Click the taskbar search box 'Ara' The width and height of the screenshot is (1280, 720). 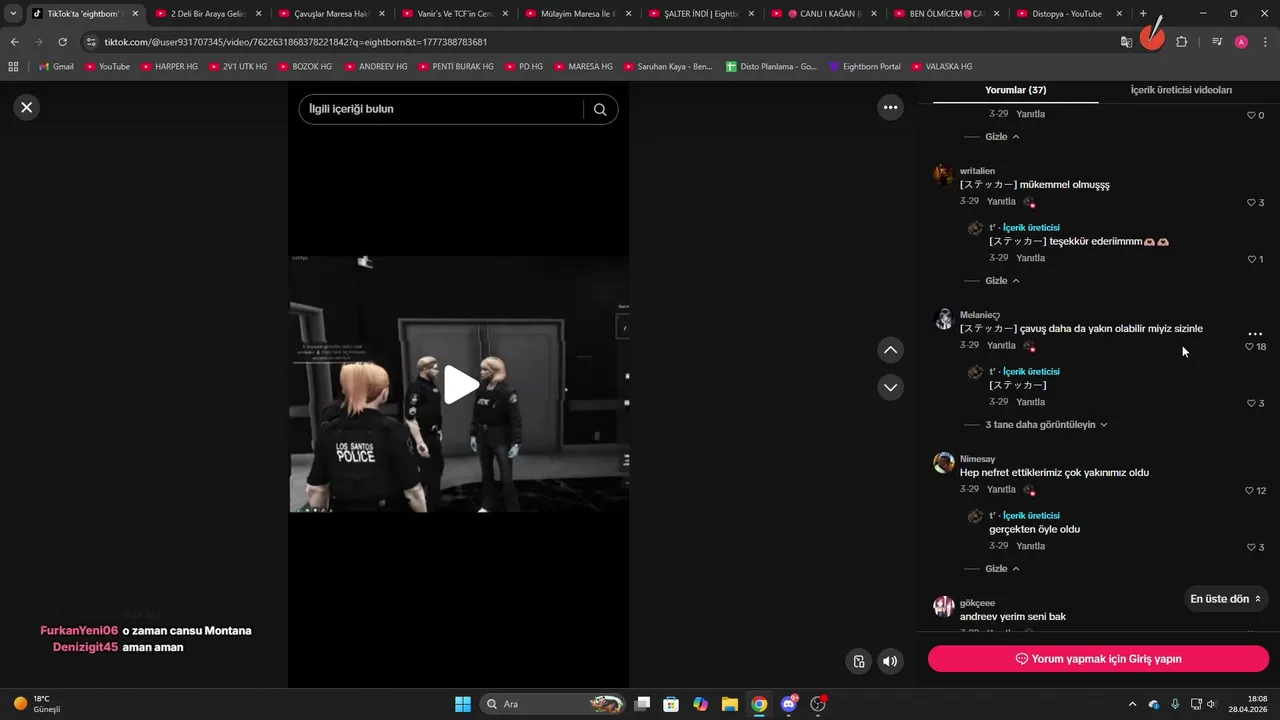click(553, 704)
